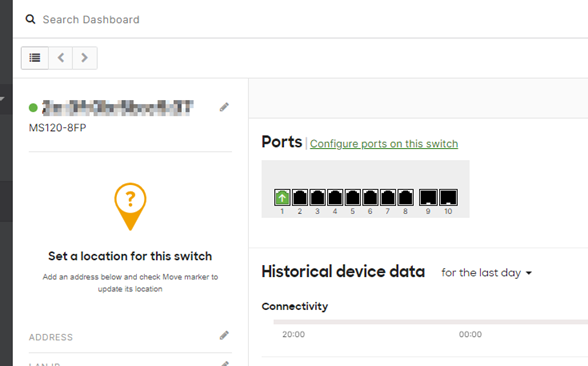Click the magnifier search icon

pyautogui.click(x=30, y=19)
